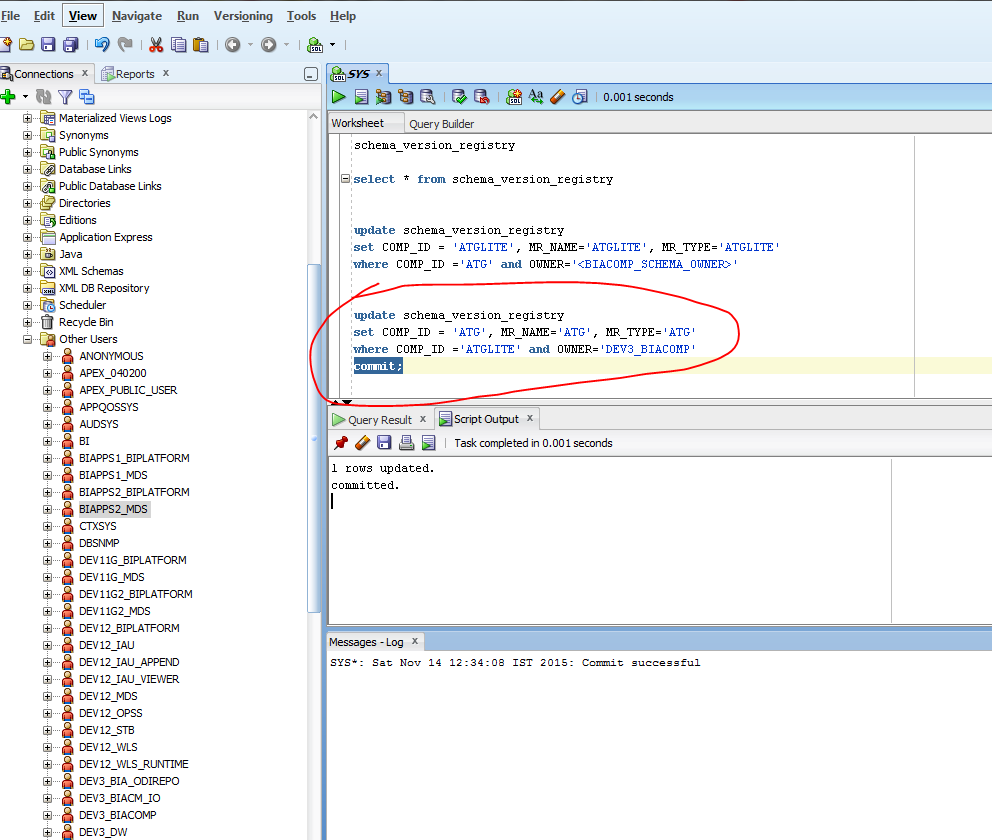This screenshot has width=992, height=840.
Task: Open SQL Tuning Advisor icon
Action: 428,97
